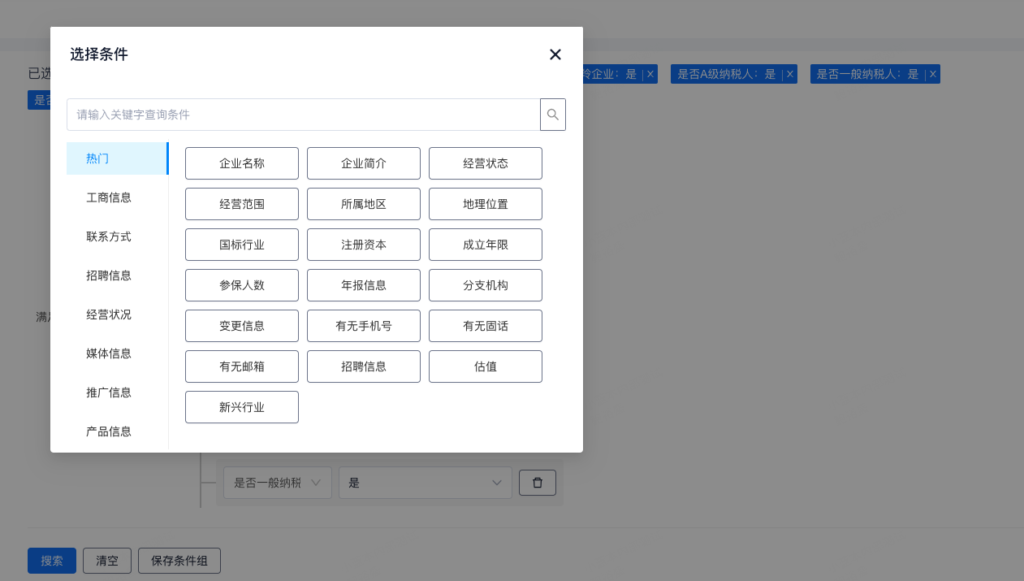Viewport: 1024px width, 581px height.
Task: Remove the 是否A级纳税人 tag via its X
Action: pyautogui.click(x=790, y=74)
